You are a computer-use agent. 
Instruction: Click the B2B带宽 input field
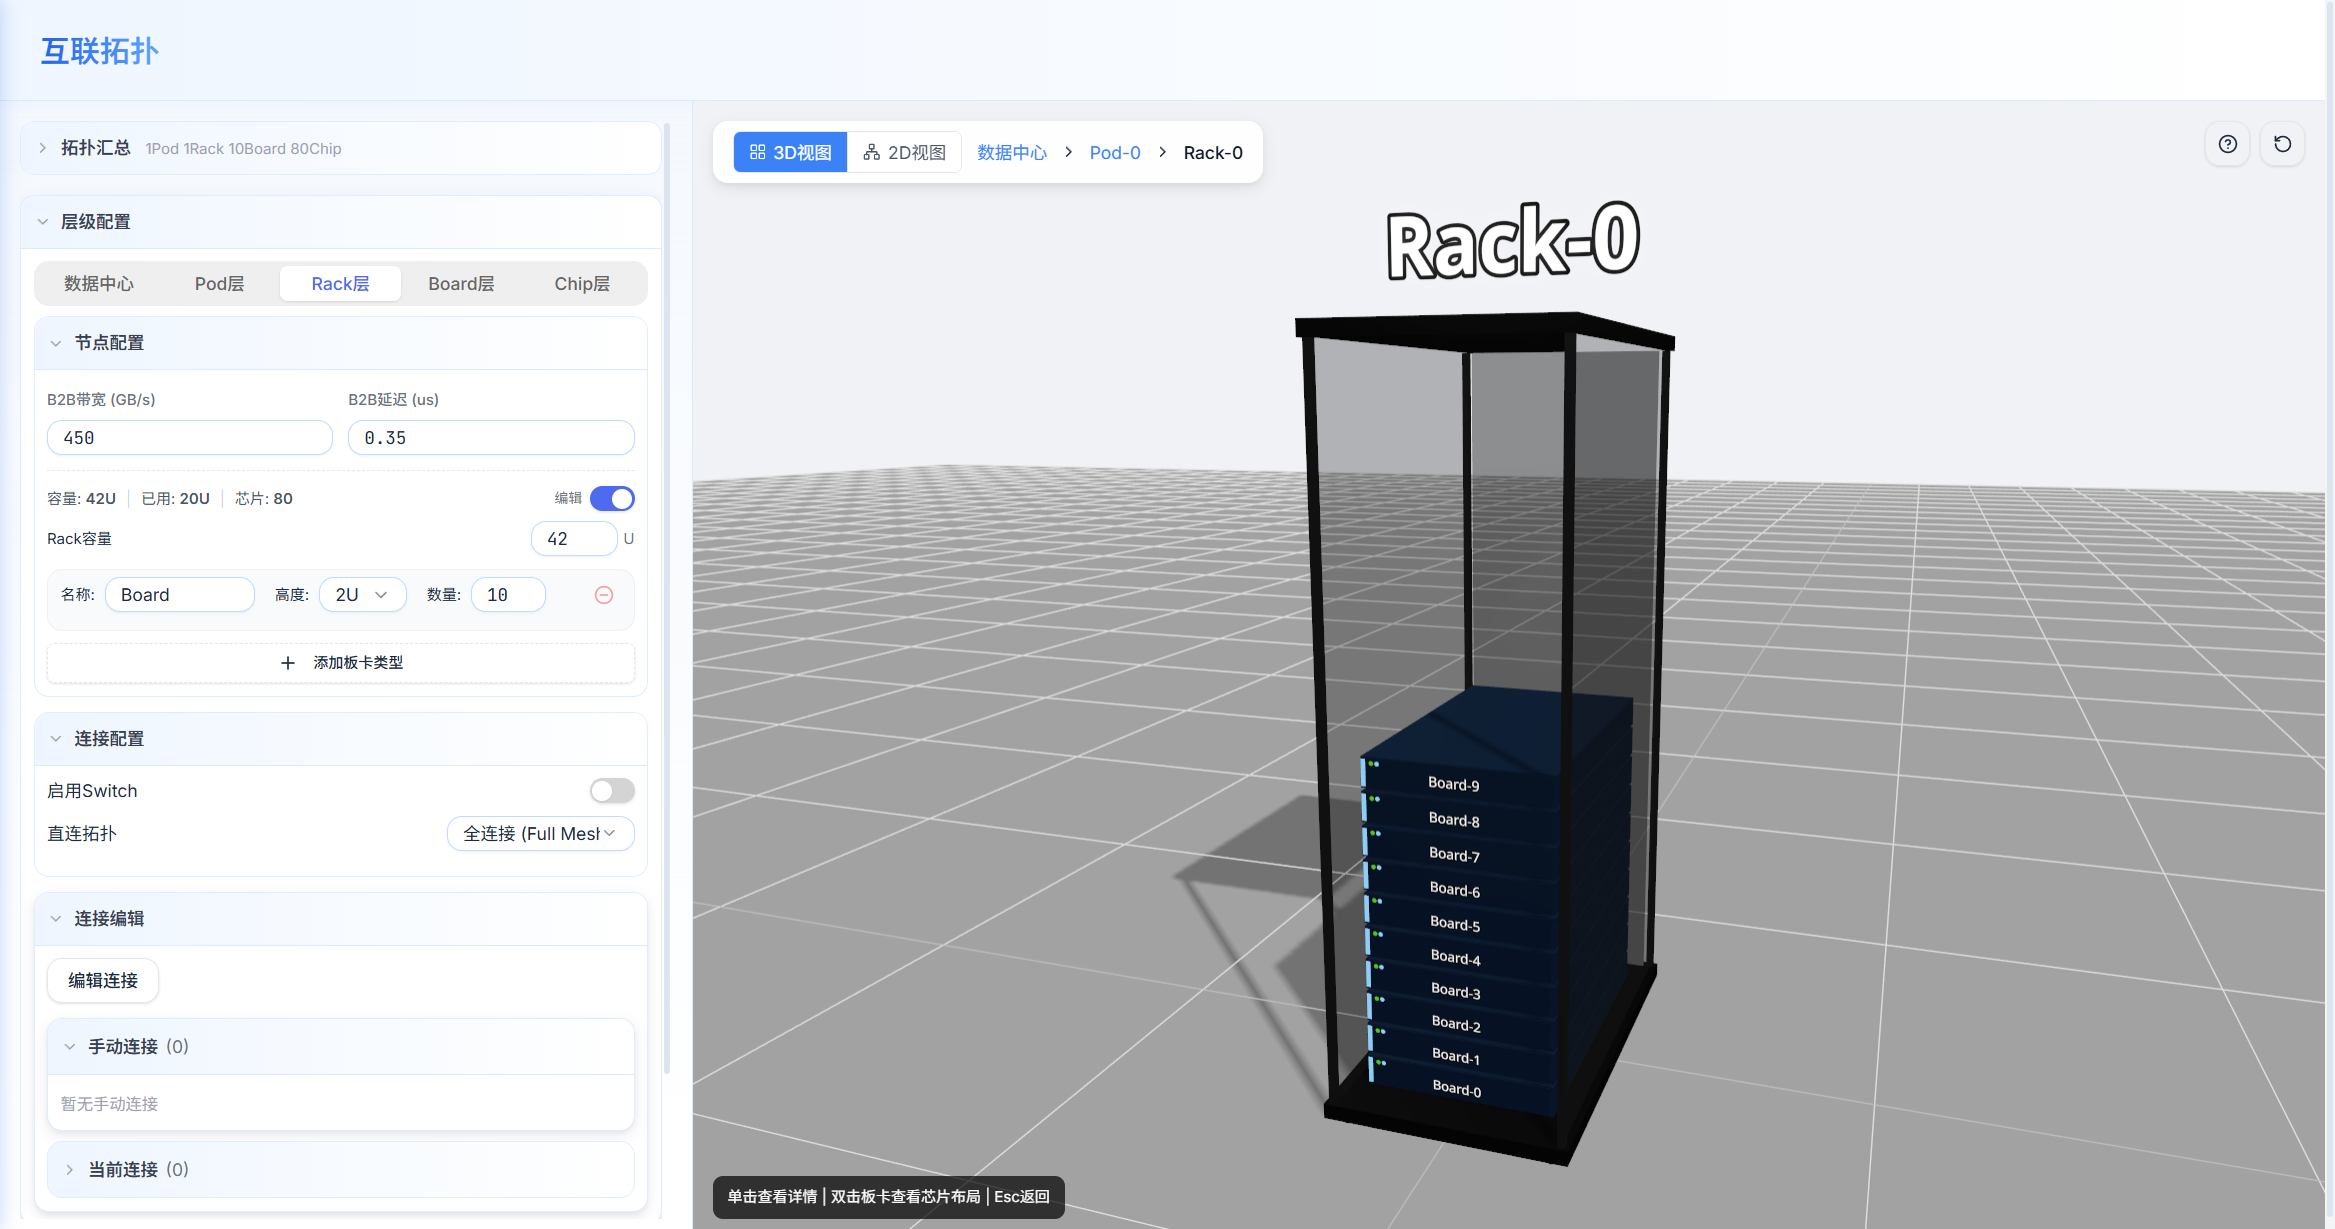tap(190, 438)
